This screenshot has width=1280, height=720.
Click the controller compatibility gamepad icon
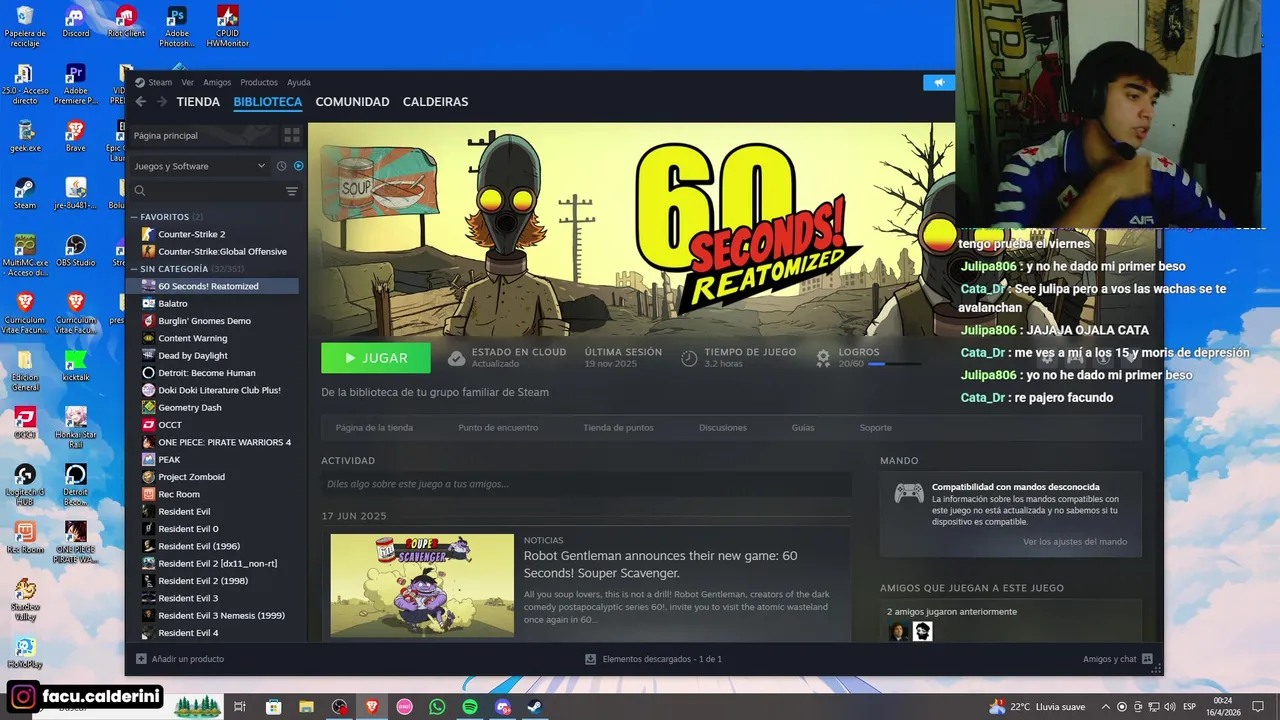coord(909,493)
